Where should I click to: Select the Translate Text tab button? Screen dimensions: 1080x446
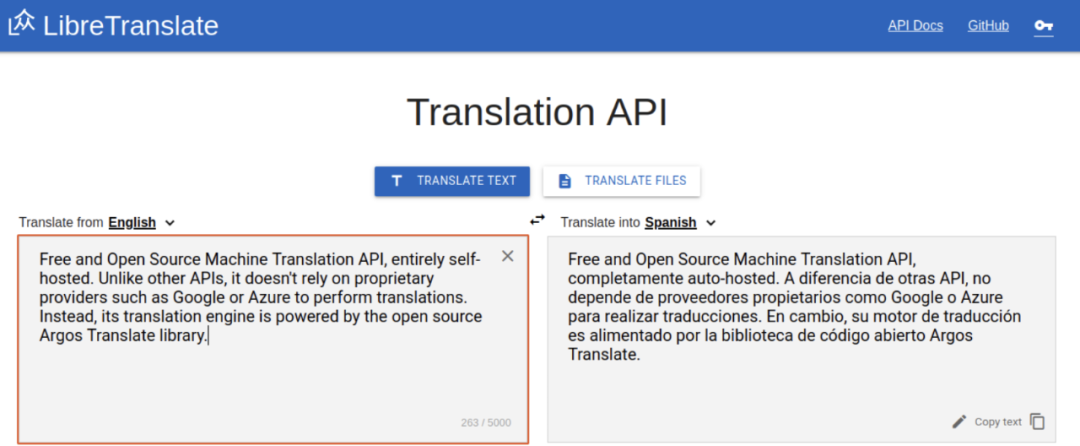click(453, 181)
